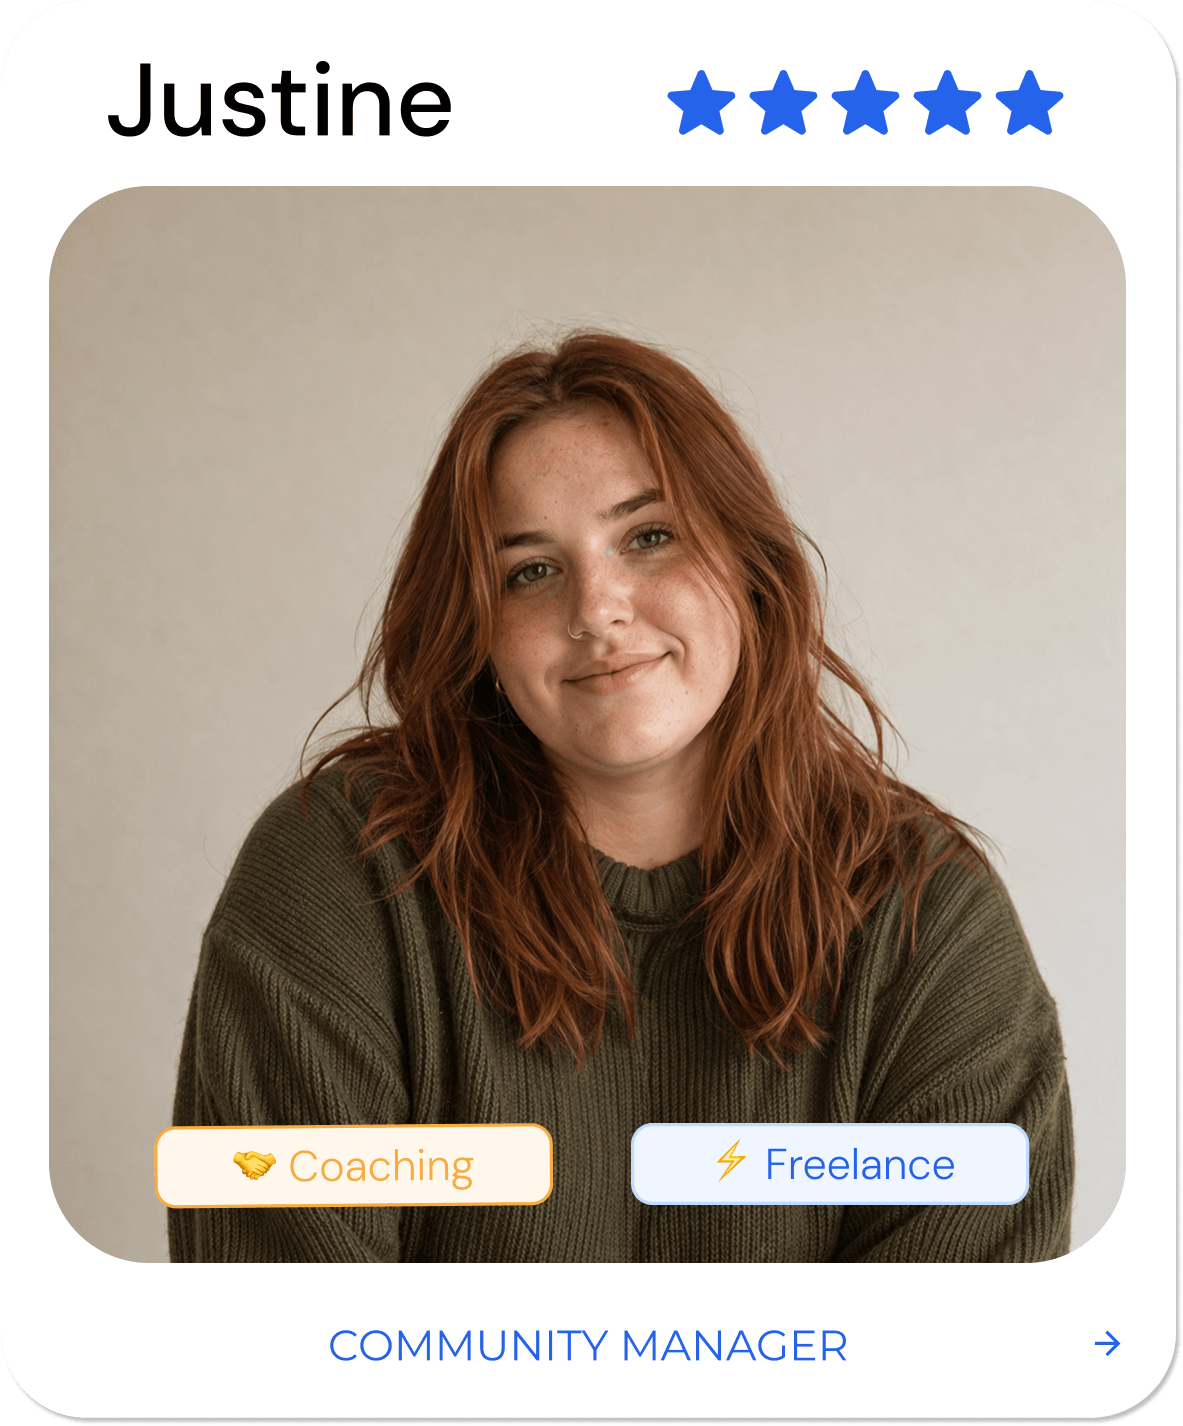Screen dimensions: 1183x1426
Task: Select the fourth rating star
Action: 947,103
